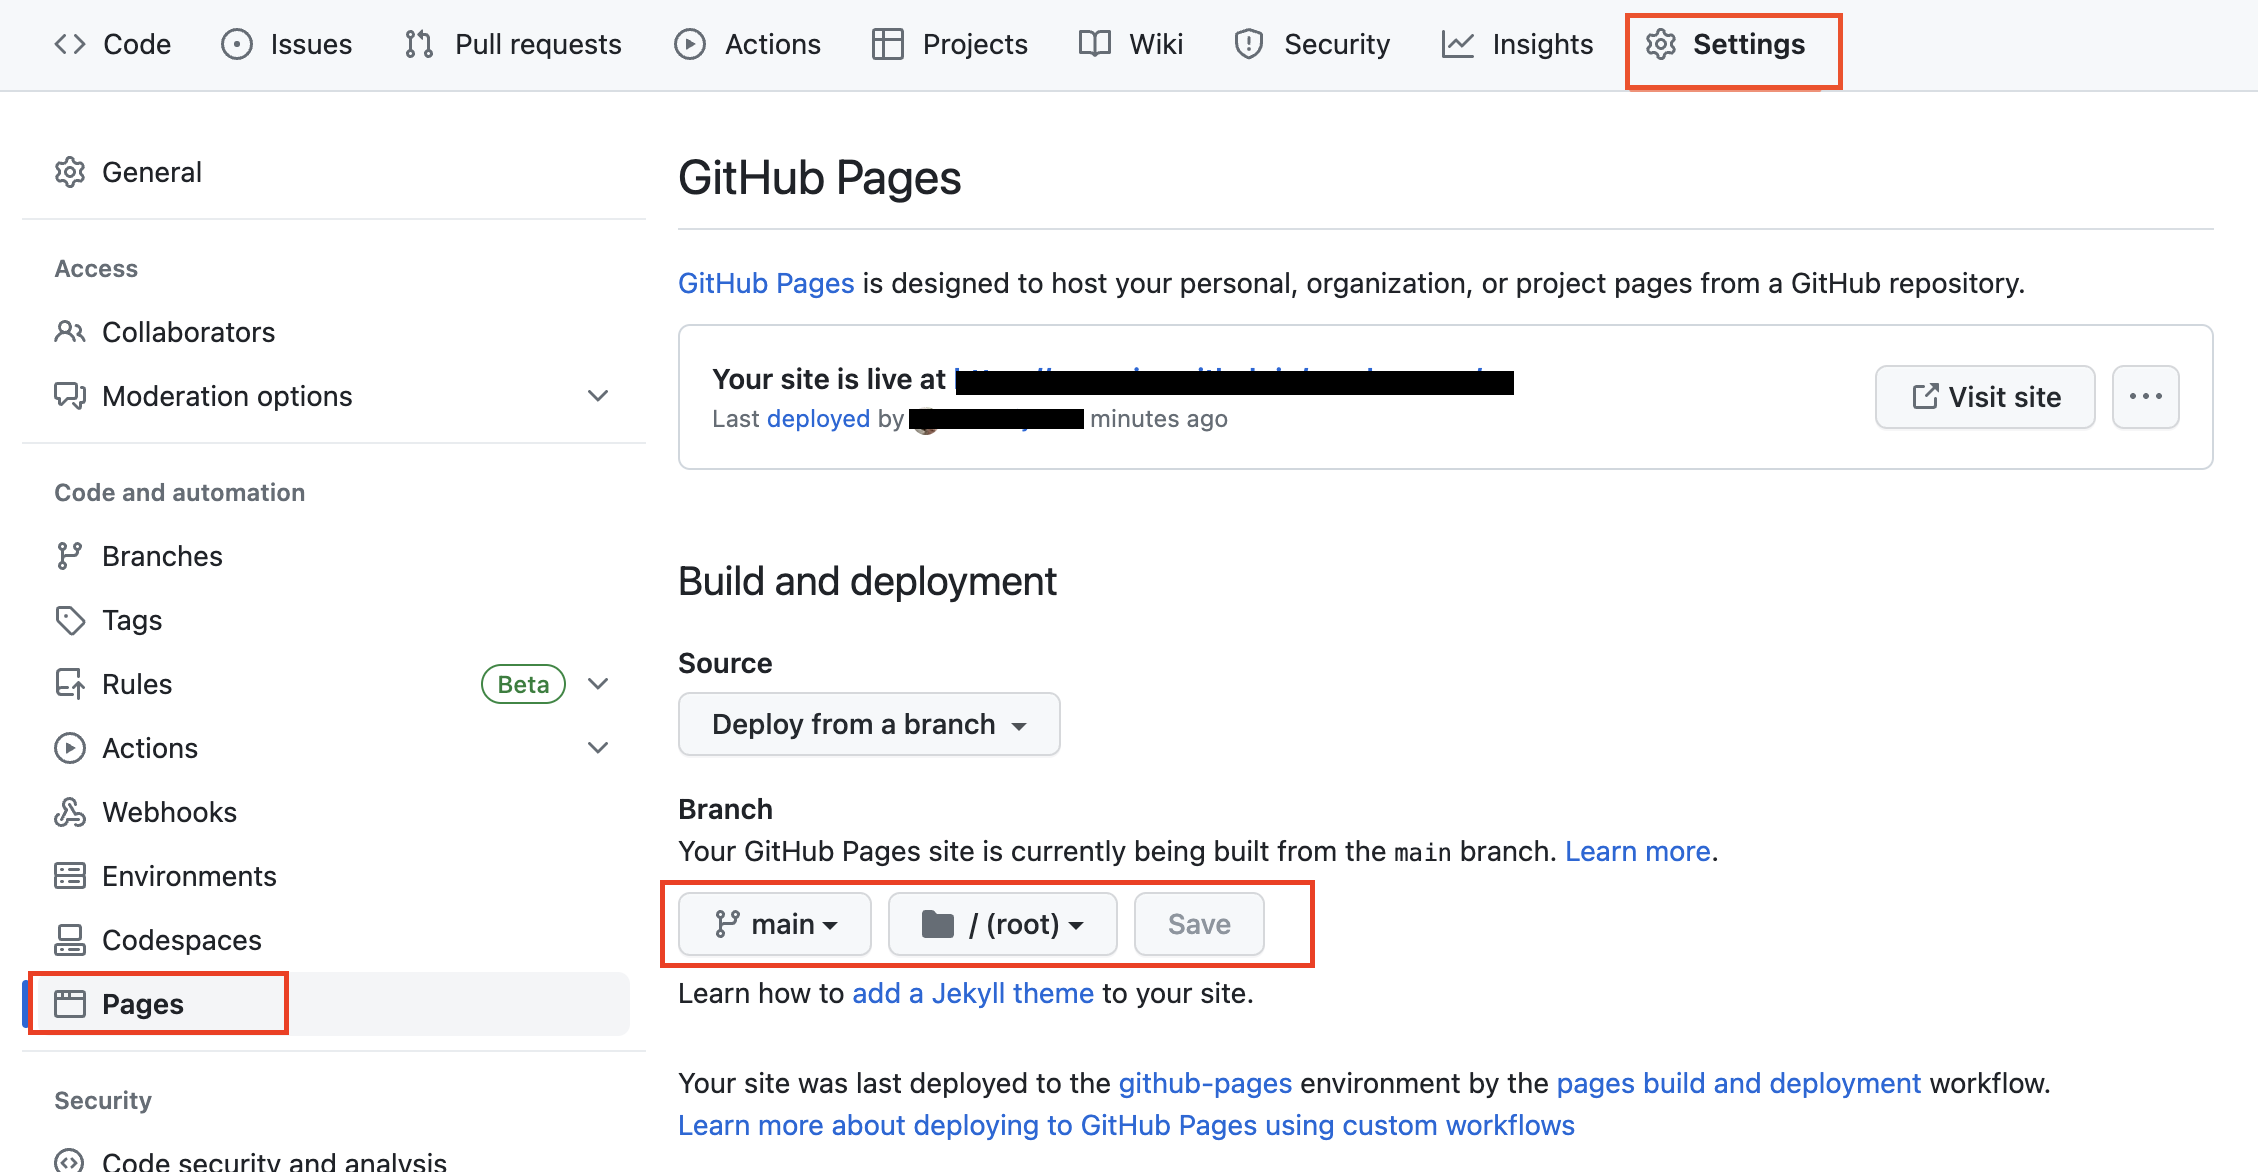Click the github-pages environment link
This screenshot has width=2258, height=1172.
click(x=1205, y=1083)
